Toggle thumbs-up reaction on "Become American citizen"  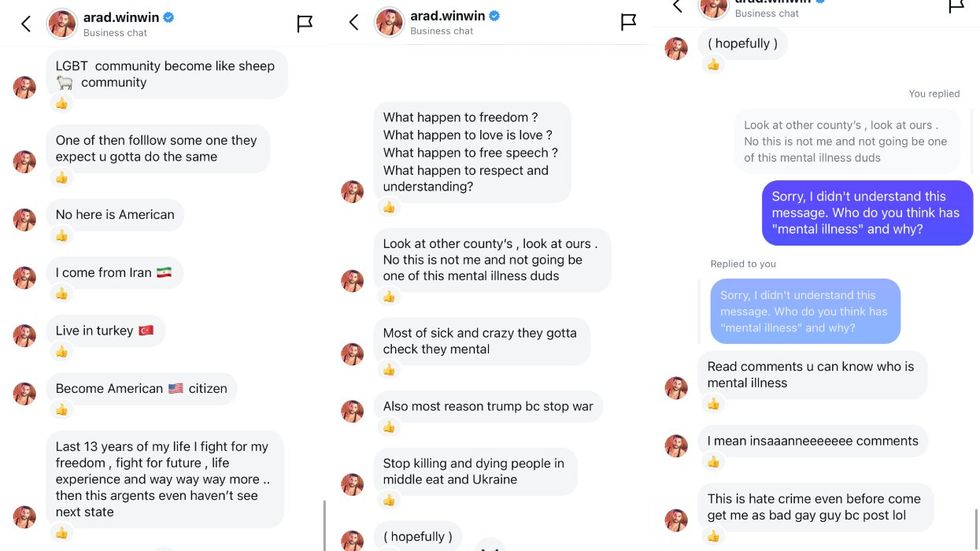pos(62,410)
